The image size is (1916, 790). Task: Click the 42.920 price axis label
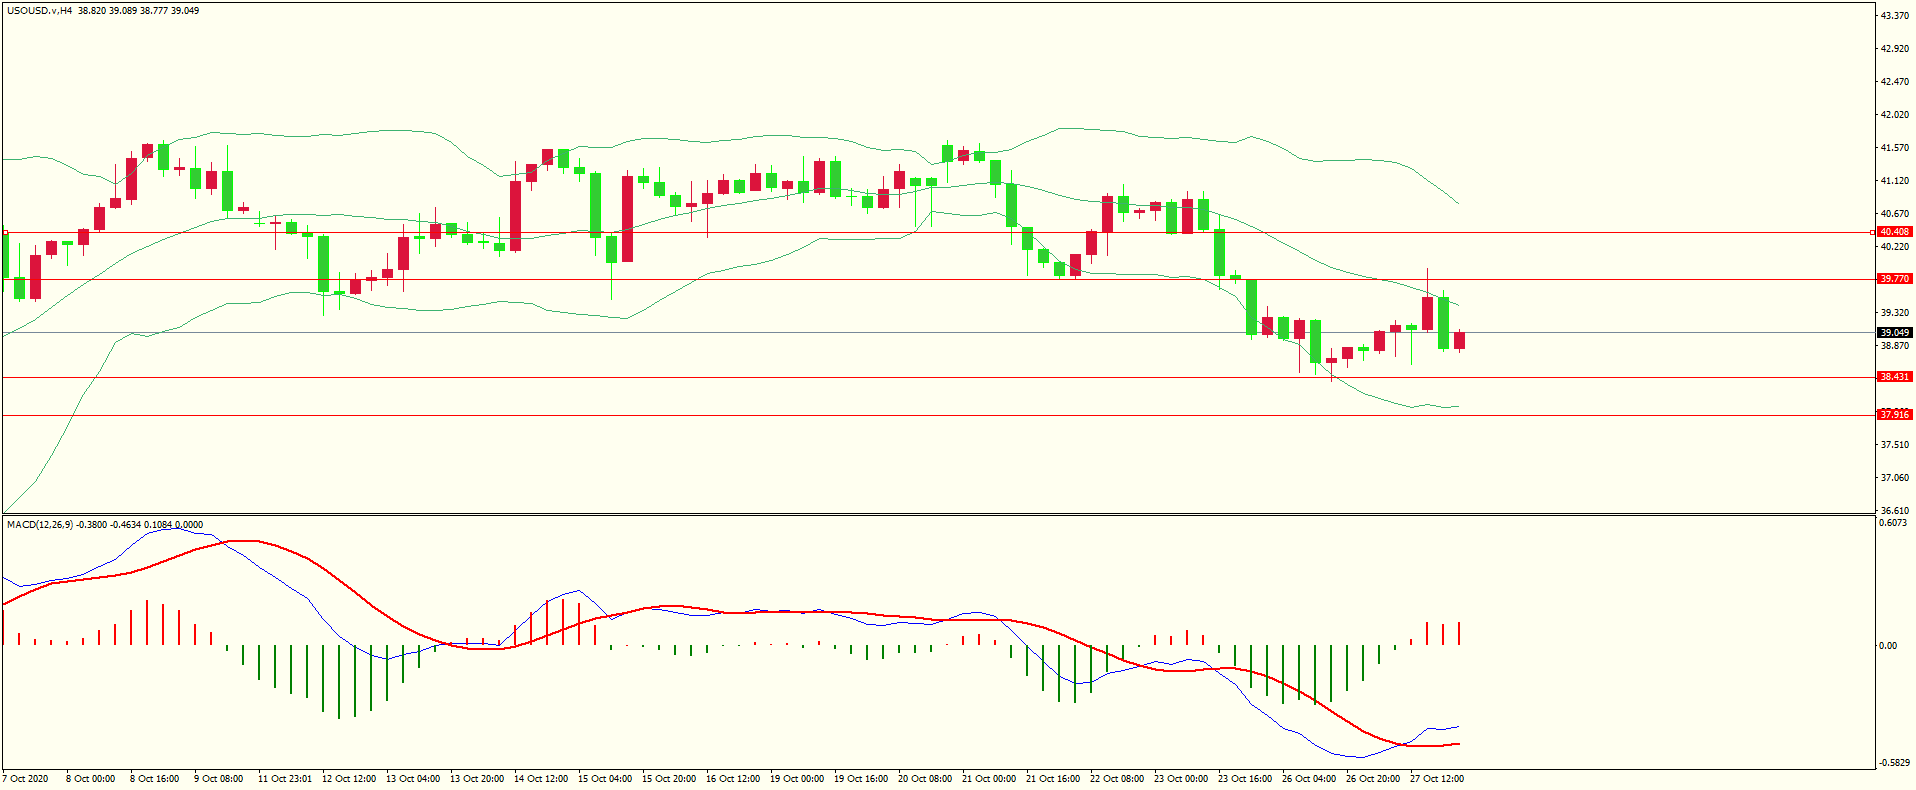click(1895, 49)
